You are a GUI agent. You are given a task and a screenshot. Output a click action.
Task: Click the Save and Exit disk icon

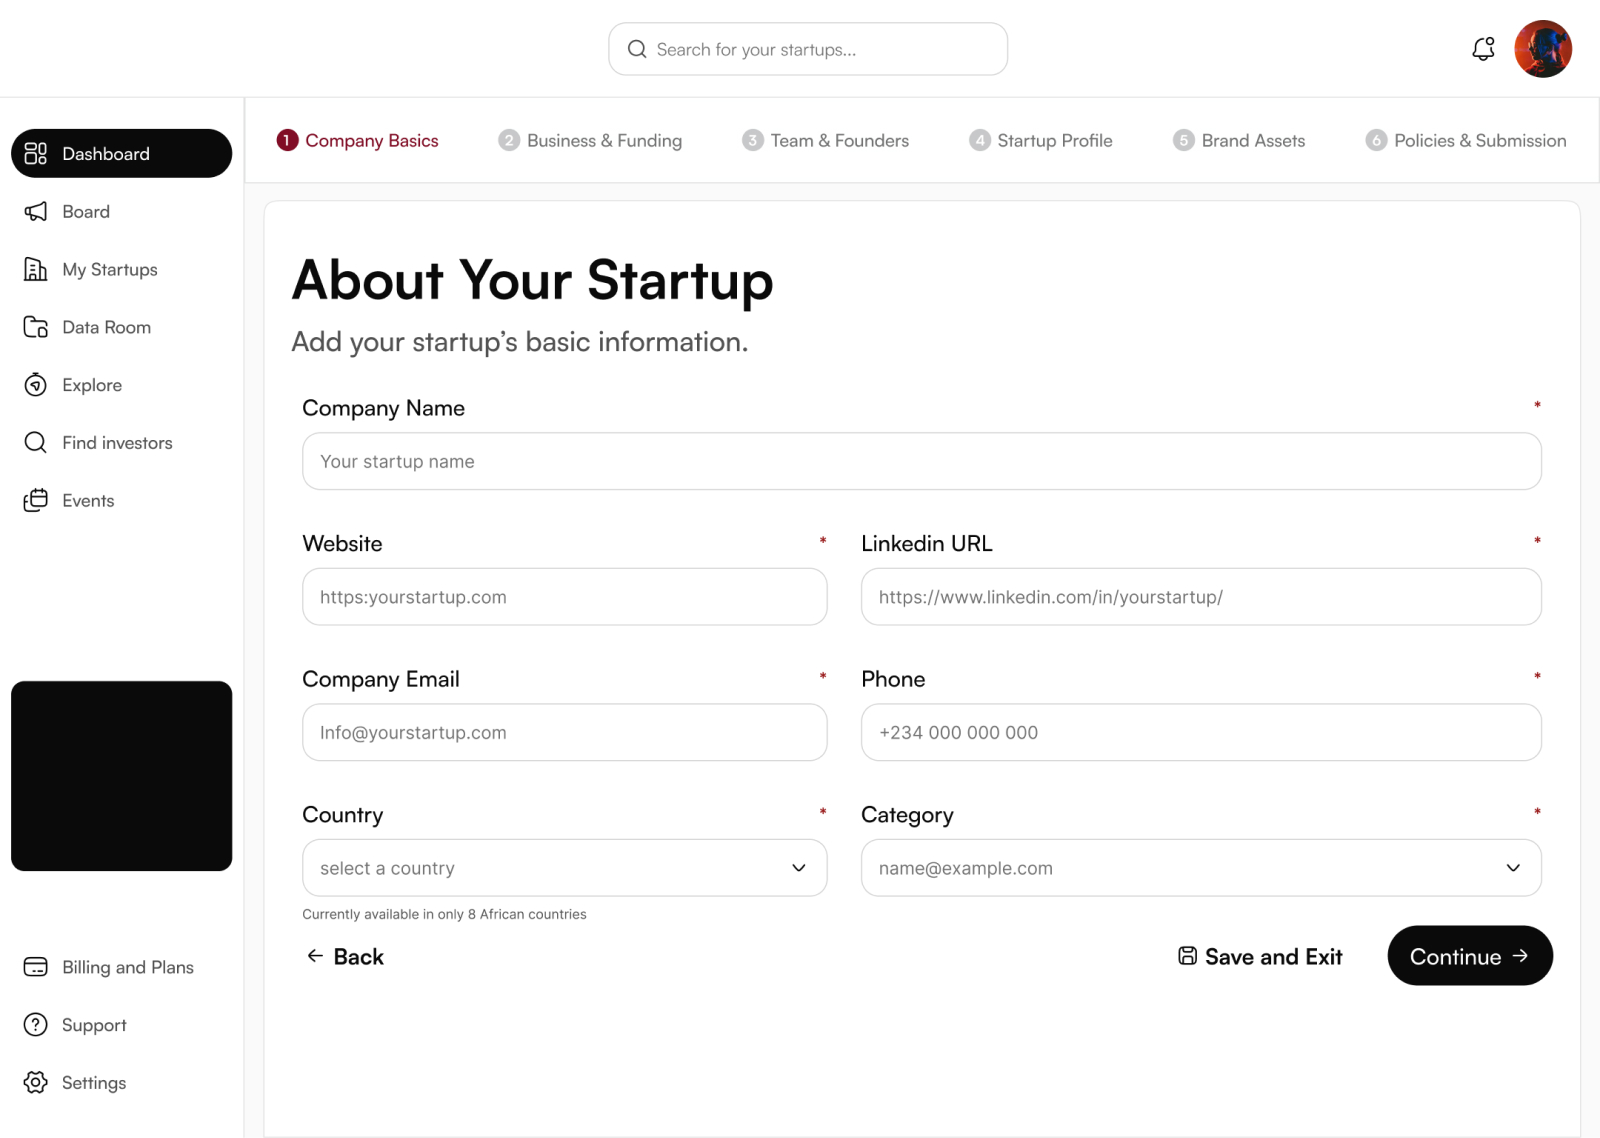1187,956
